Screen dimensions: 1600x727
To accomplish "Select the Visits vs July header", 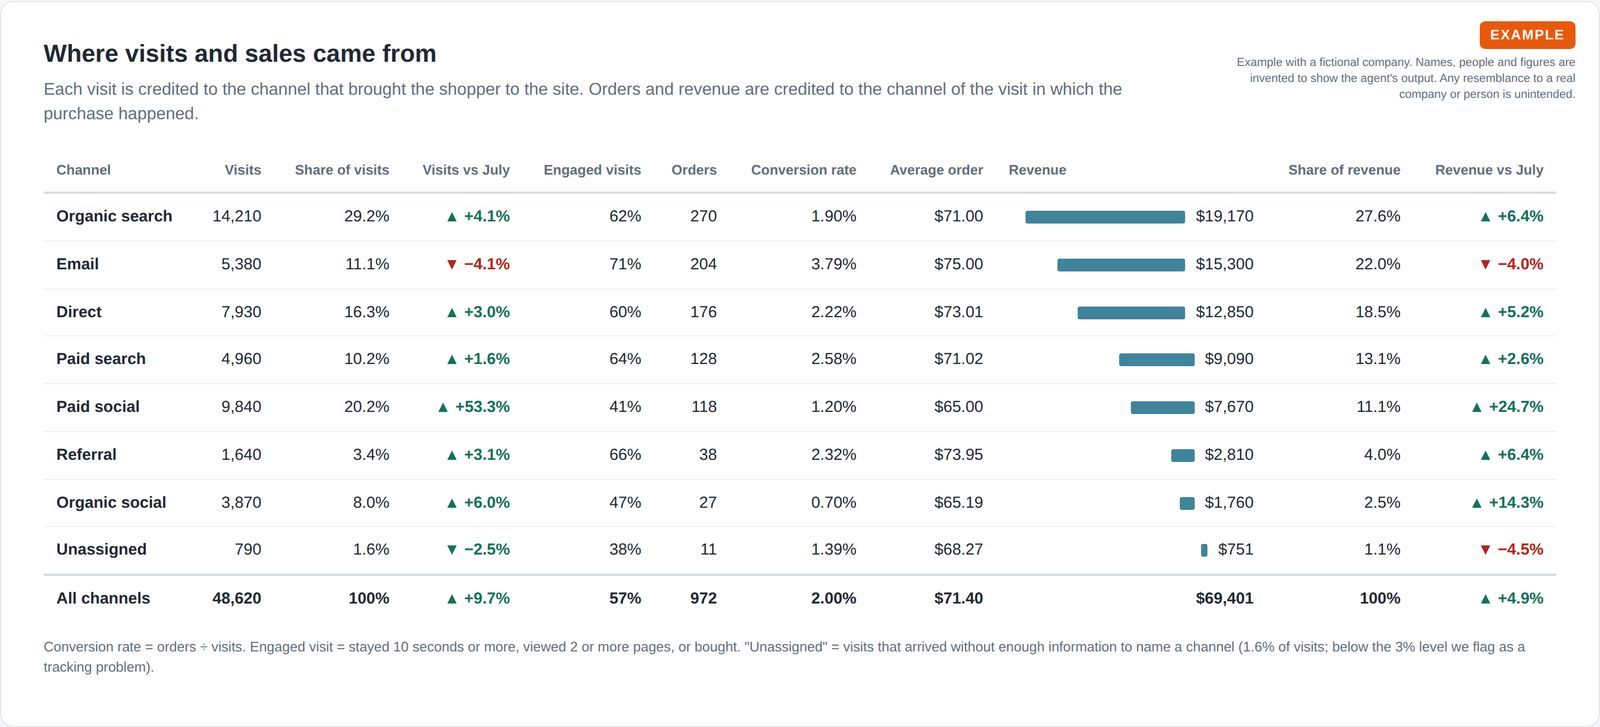I will coord(466,170).
